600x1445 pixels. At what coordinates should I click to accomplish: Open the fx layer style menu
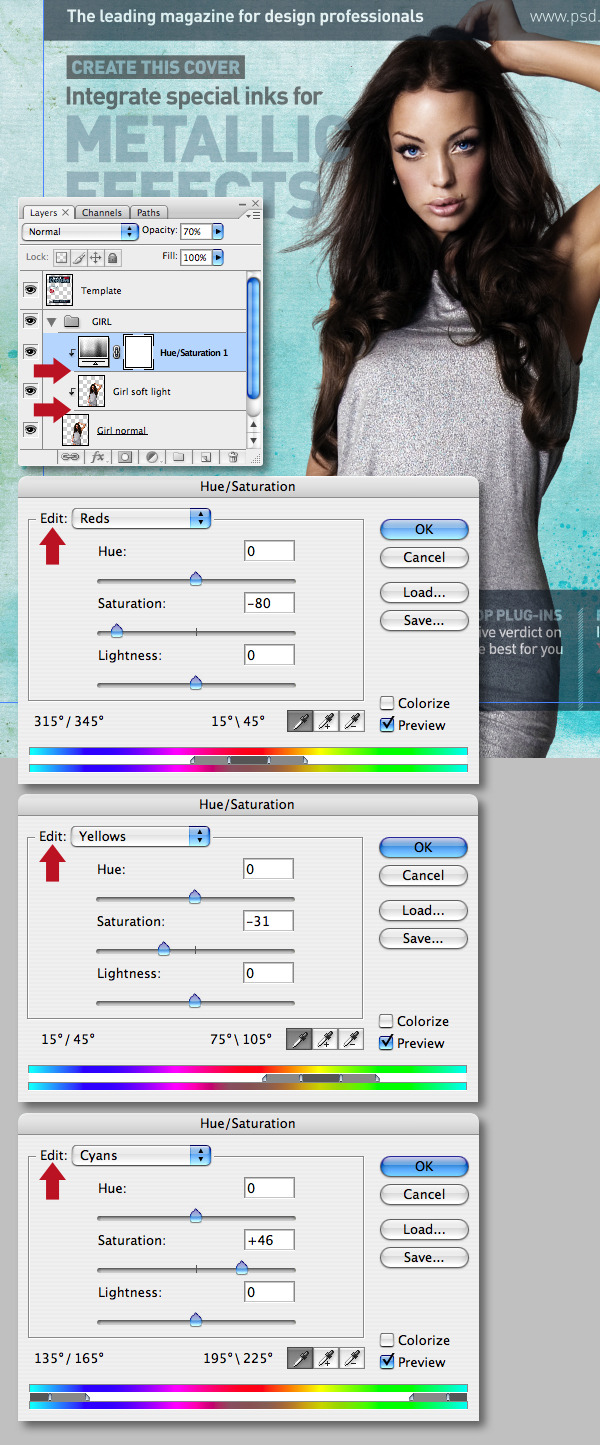[x=98, y=456]
